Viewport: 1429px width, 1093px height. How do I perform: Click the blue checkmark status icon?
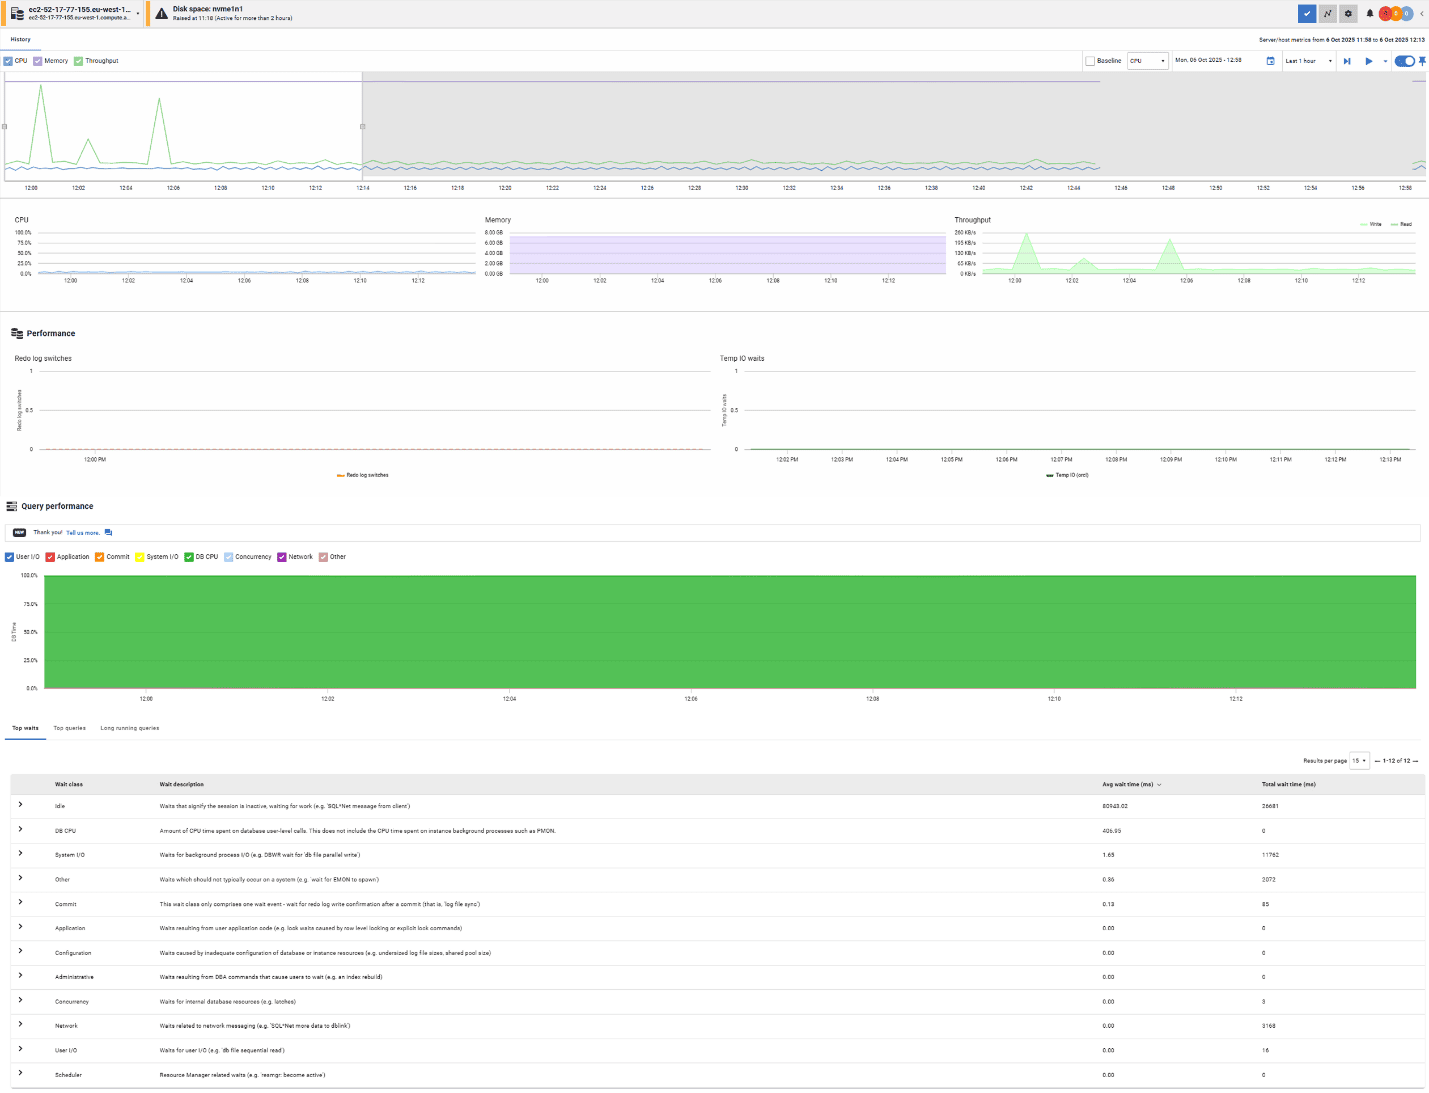(x=1306, y=13)
